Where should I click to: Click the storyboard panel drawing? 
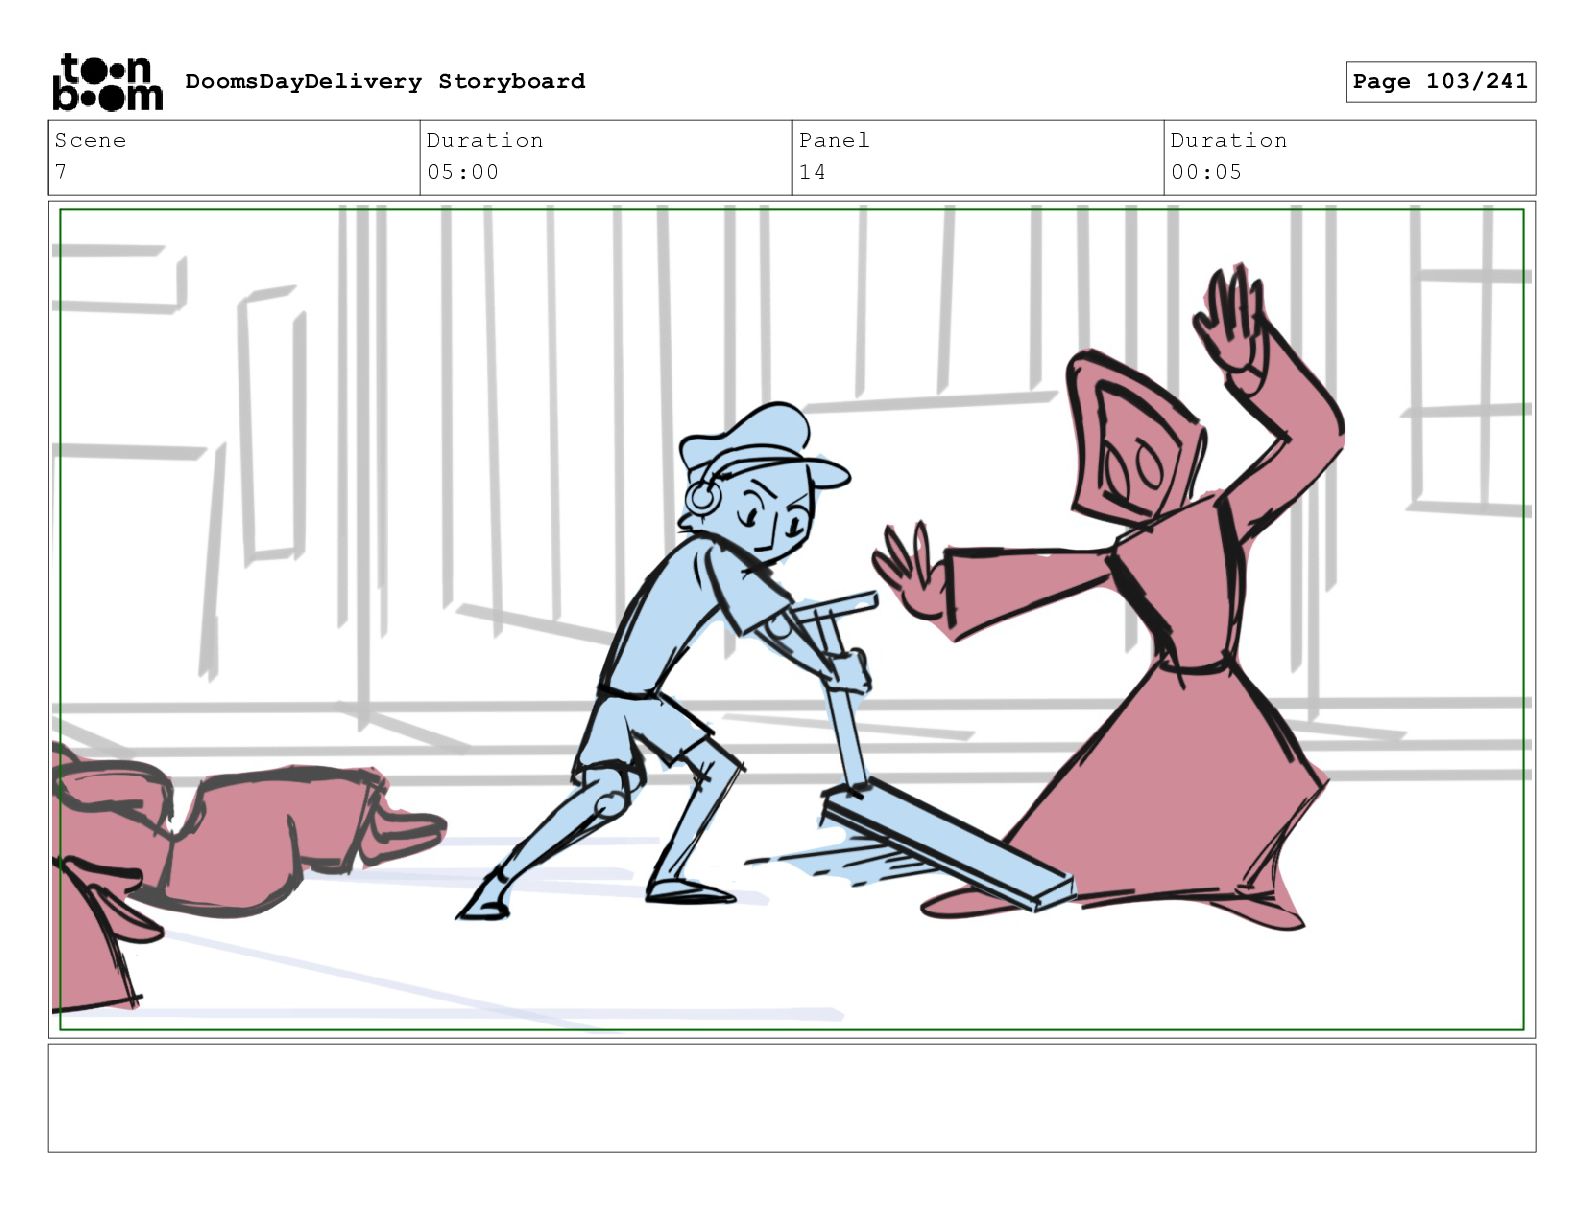click(x=792, y=619)
